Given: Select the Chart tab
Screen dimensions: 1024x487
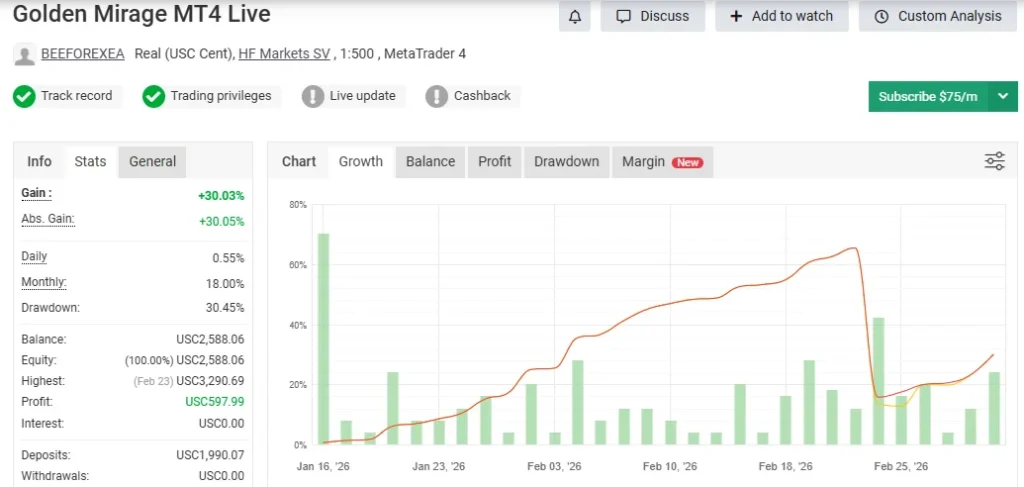Looking at the screenshot, I should 298,161.
